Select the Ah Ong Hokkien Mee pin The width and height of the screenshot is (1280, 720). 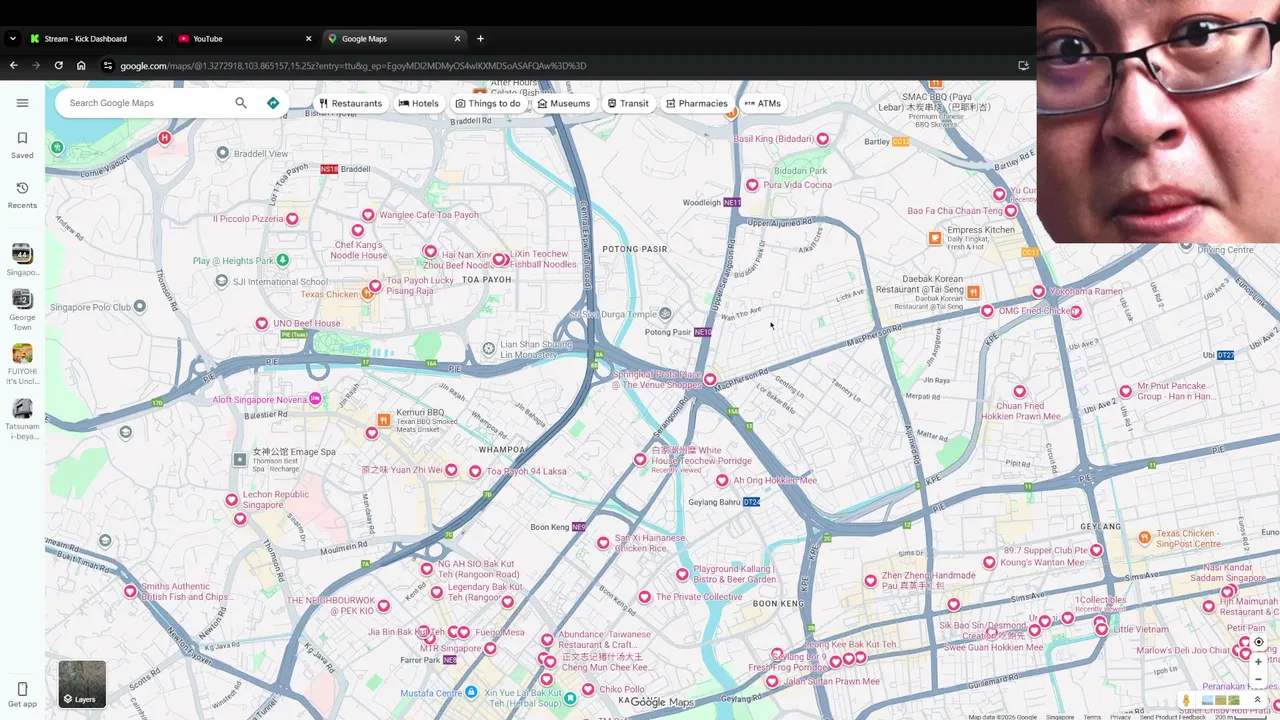click(722, 481)
